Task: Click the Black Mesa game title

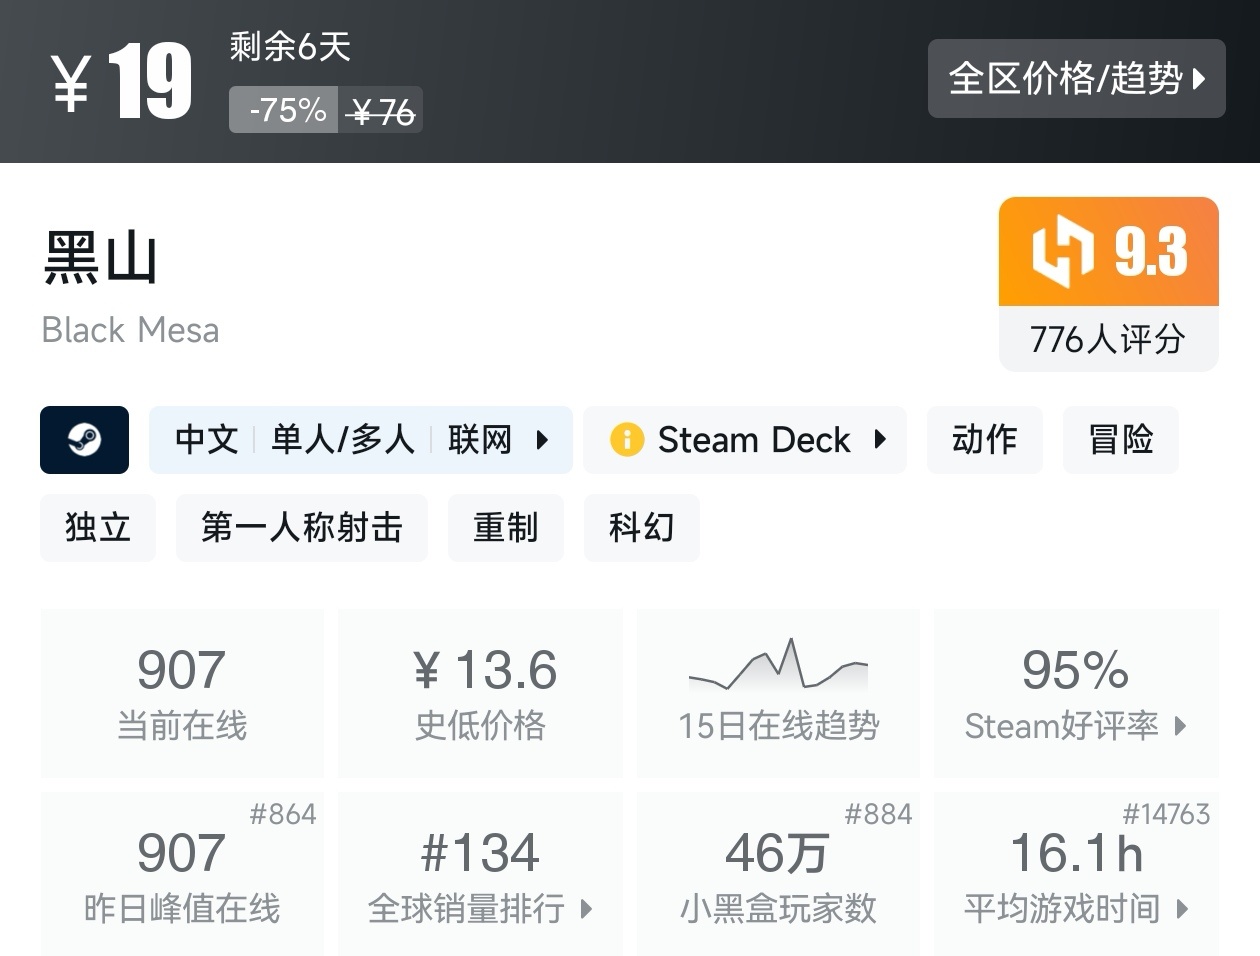Action: point(130,330)
